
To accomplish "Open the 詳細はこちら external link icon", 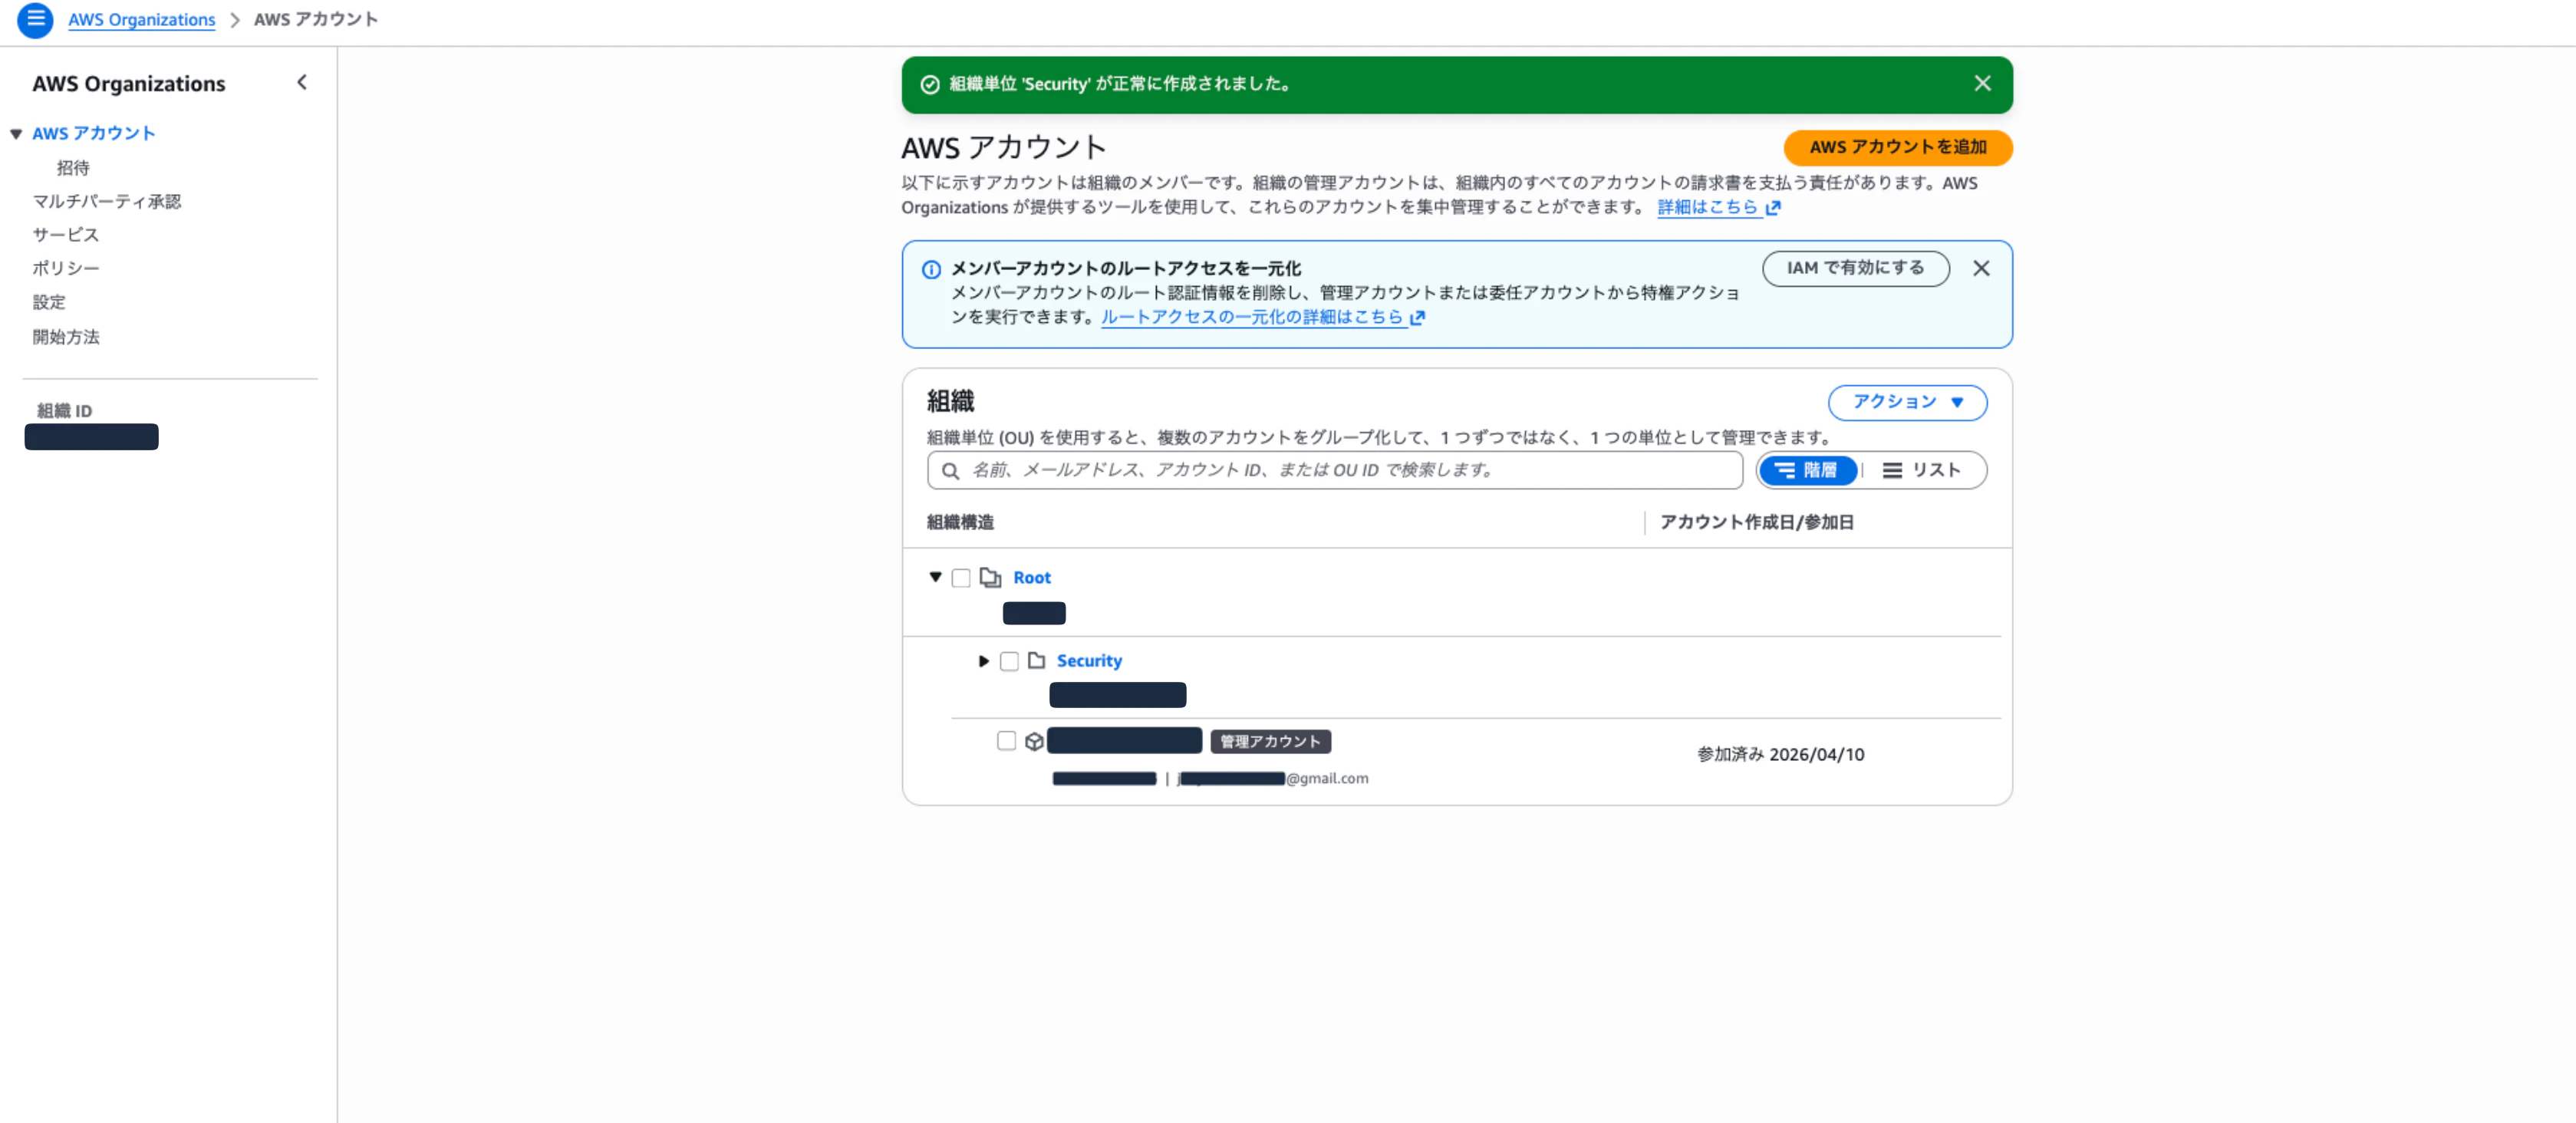I will (1774, 207).
